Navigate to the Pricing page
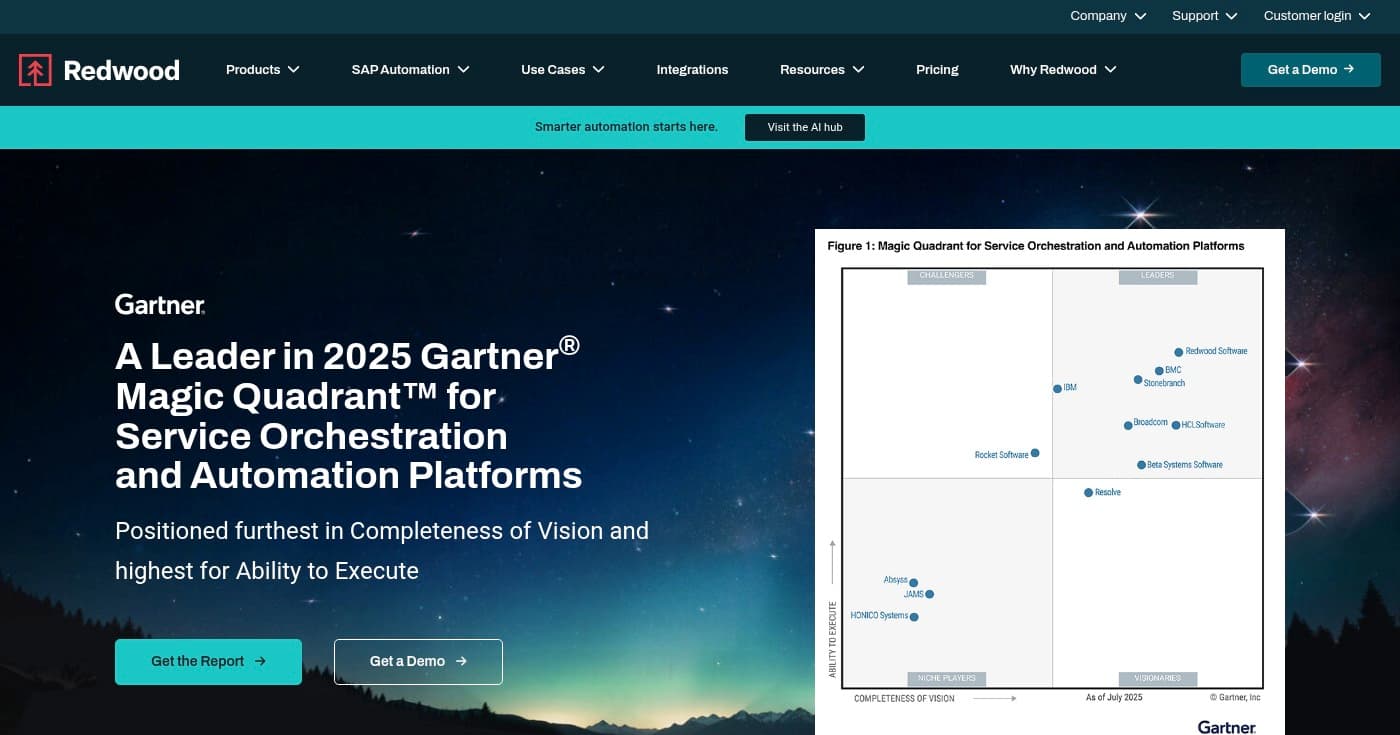The image size is (1400, 735). tap(937, 69)
